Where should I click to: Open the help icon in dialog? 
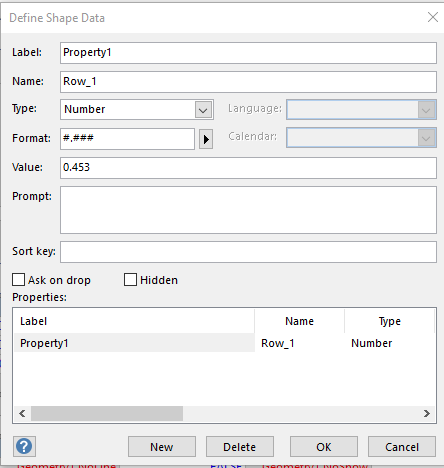24,446
